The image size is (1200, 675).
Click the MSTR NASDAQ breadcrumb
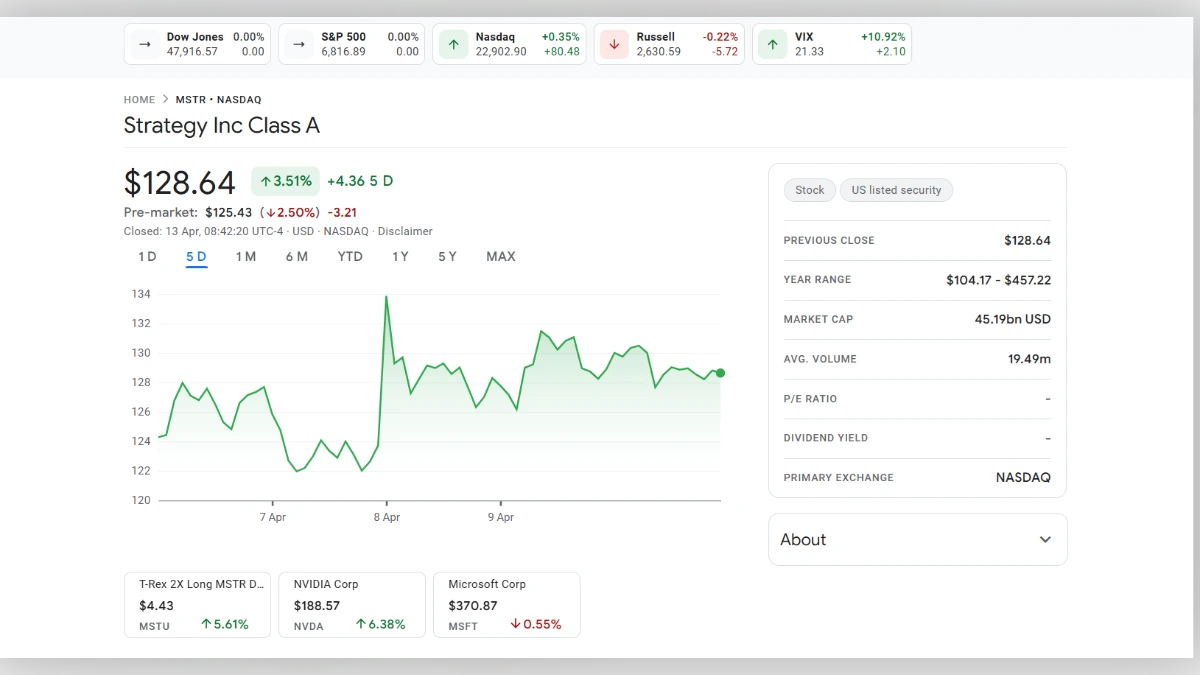(x=218, y=99)
